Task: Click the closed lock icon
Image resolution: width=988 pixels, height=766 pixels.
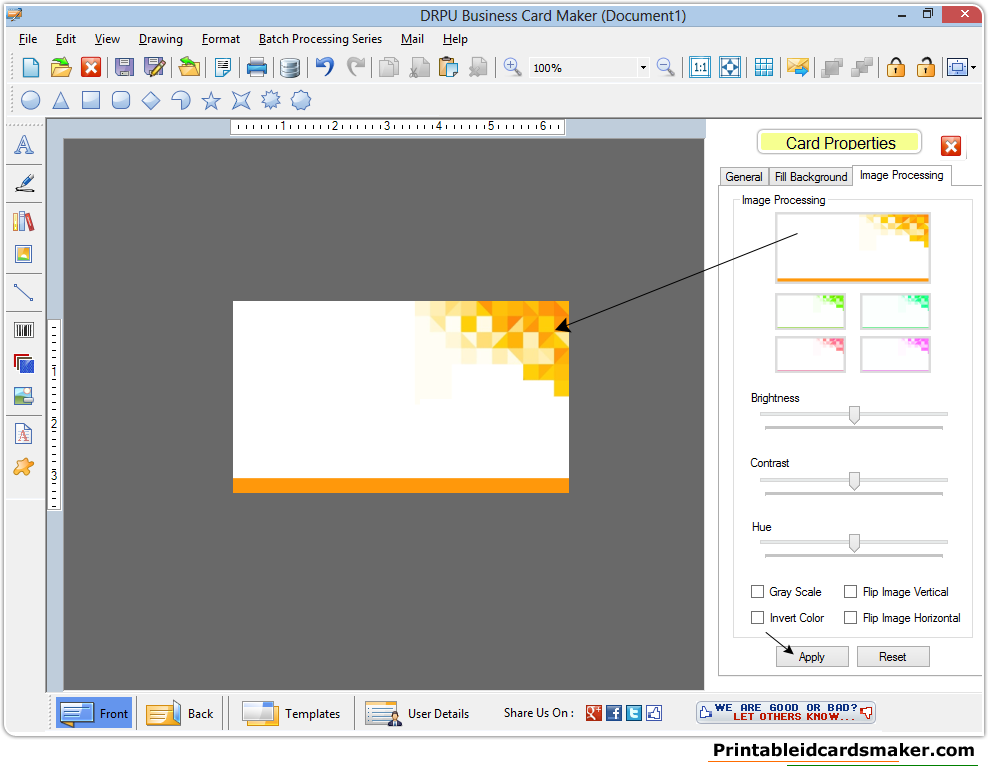Action: (x=896, y=67)
